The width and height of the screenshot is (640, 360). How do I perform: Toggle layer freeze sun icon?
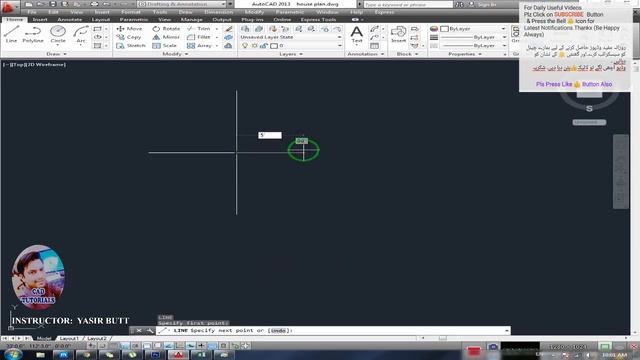pos(254,46)
